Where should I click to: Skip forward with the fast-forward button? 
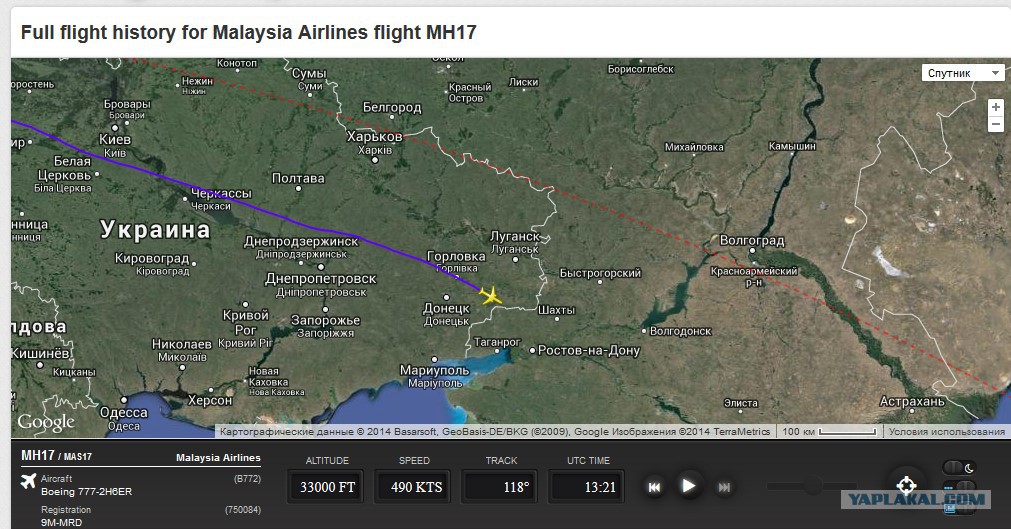(x=724, y=487)
